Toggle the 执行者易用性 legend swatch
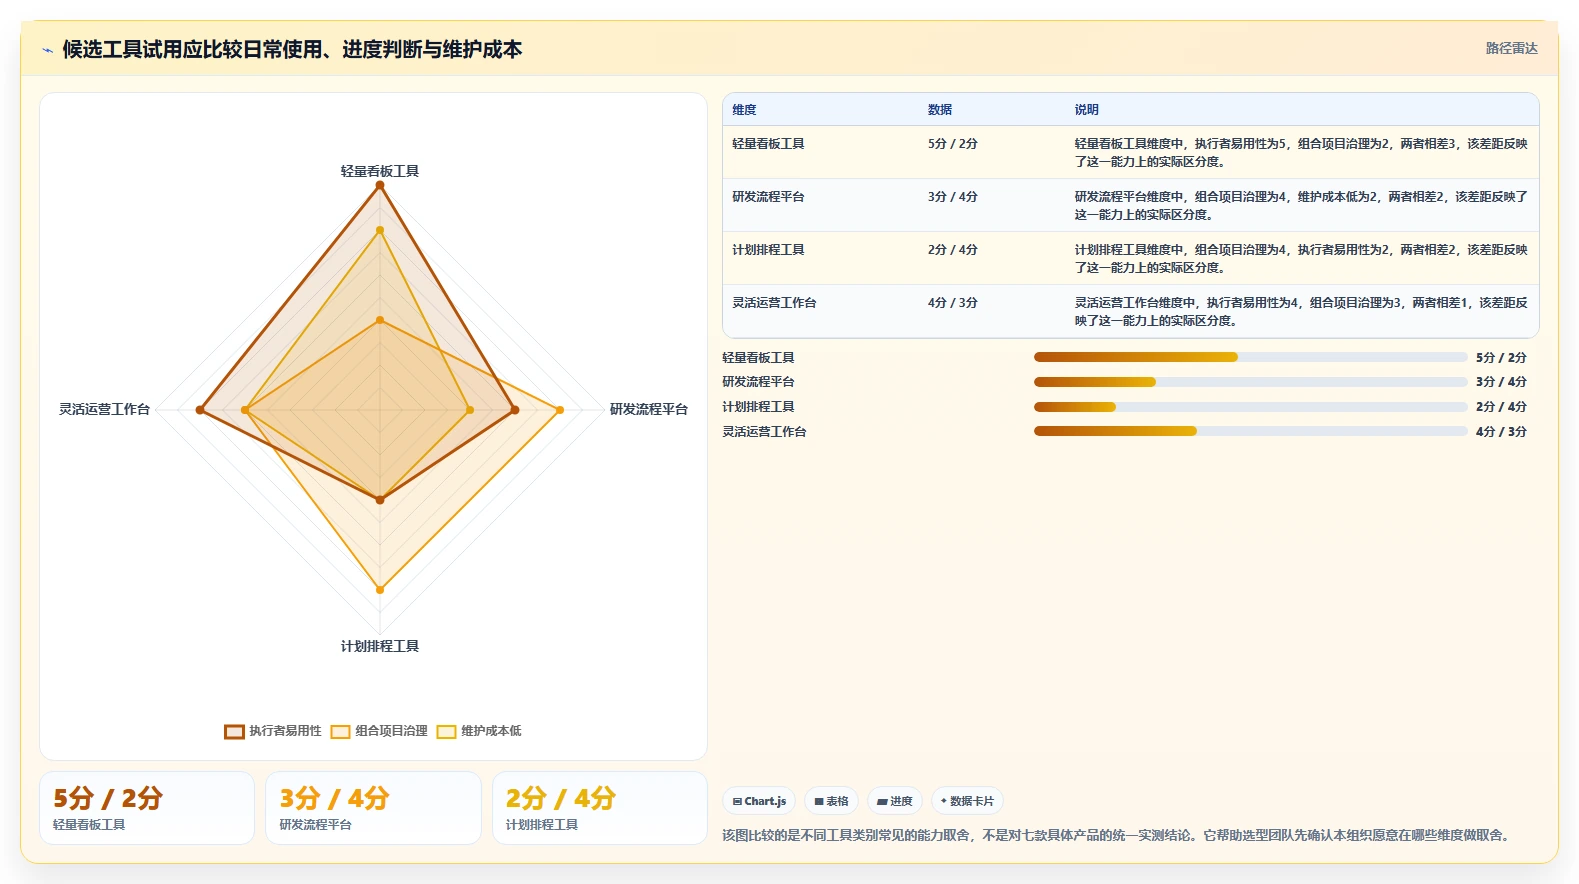The height and width of the screenshot is (884, 1579). (x=234, y=731)
